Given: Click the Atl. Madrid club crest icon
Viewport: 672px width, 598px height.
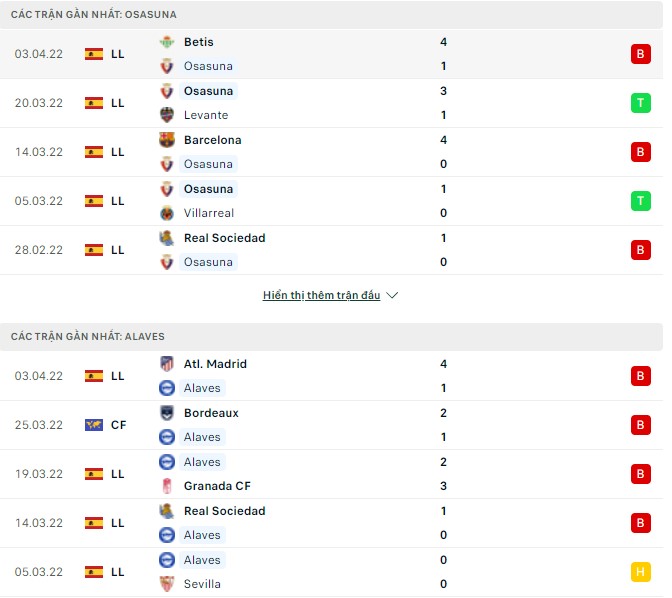Looking at the screenshot, I should pos(167,364).
